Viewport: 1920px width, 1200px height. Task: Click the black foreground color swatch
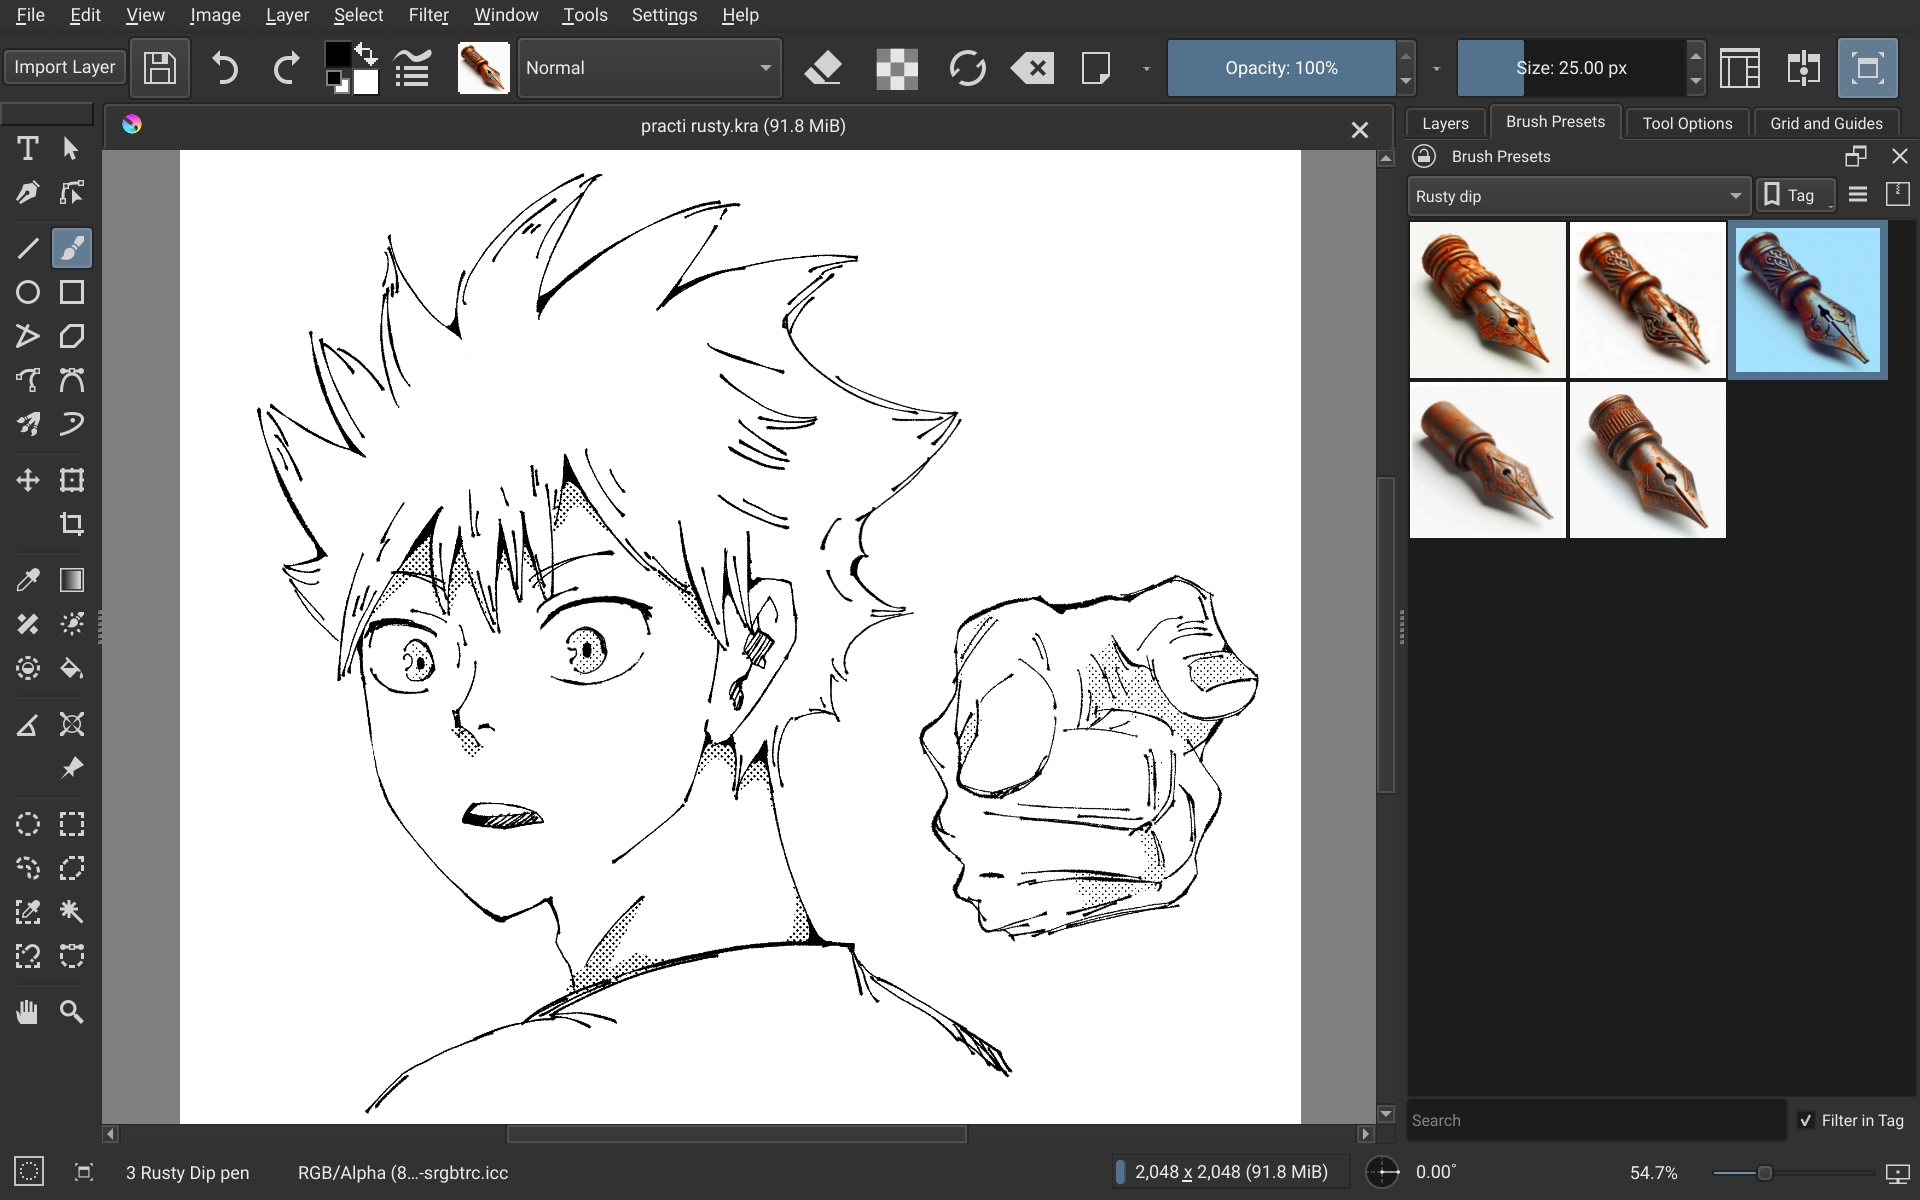pyautogui.click(x=337, y=55)
